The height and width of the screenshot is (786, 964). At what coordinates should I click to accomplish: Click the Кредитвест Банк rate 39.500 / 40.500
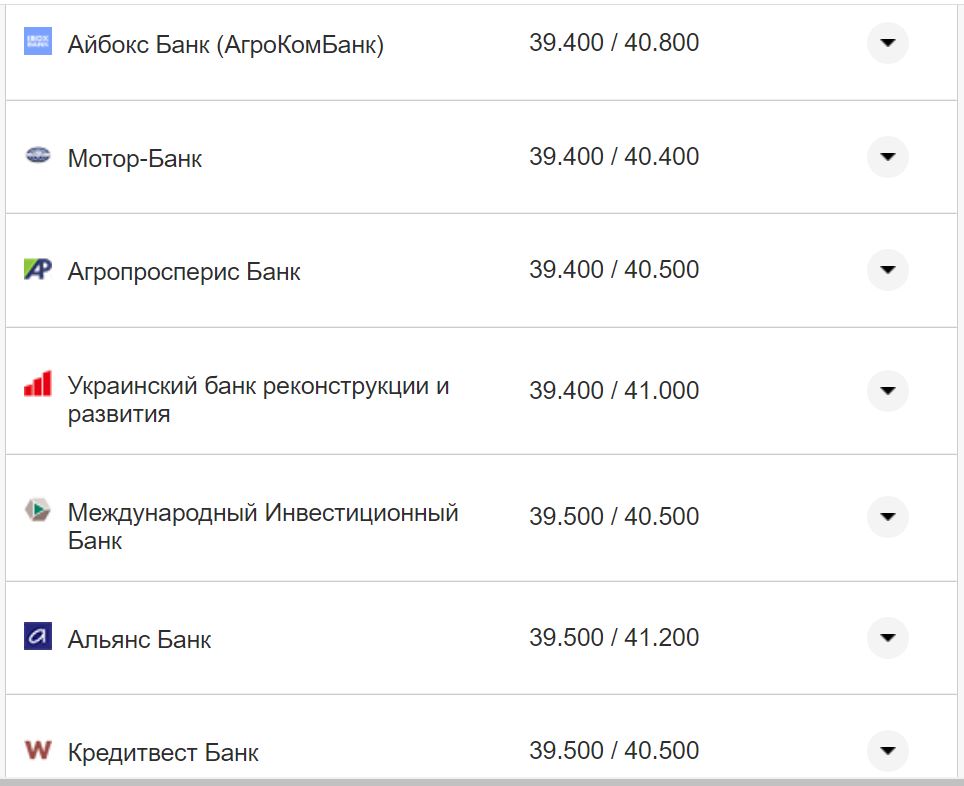613,749
